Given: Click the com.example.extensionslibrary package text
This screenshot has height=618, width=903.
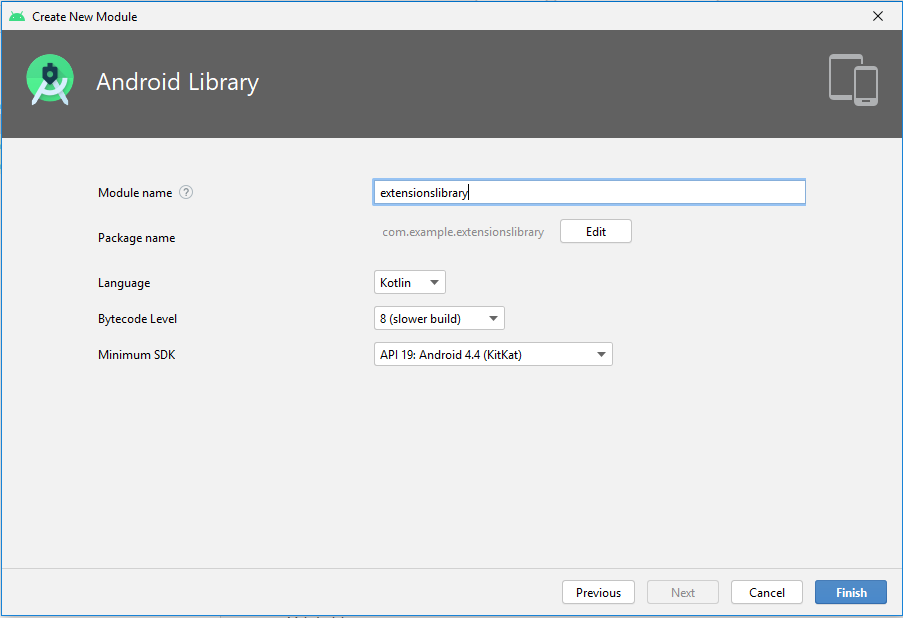Looking at the screenshot, I should tap(463, 231).
